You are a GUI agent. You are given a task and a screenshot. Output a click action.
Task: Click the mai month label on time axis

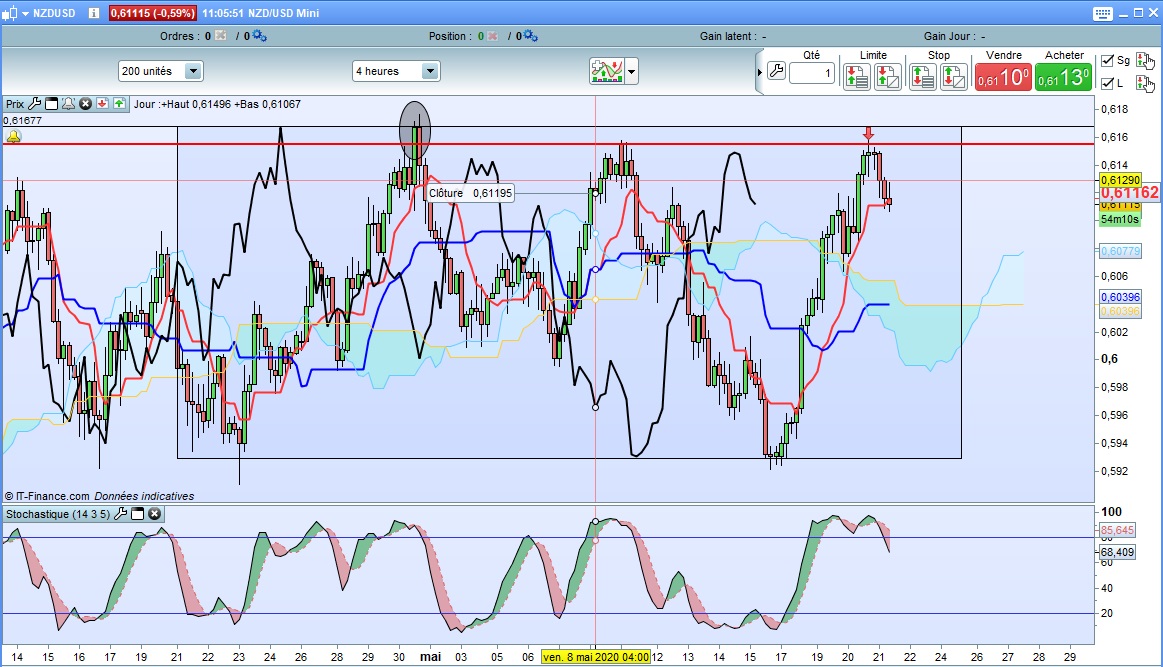pos(430,657)
